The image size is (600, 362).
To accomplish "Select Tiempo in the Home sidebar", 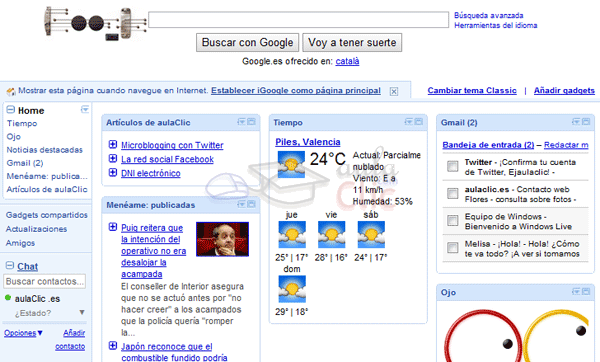I will coord(22,124).
